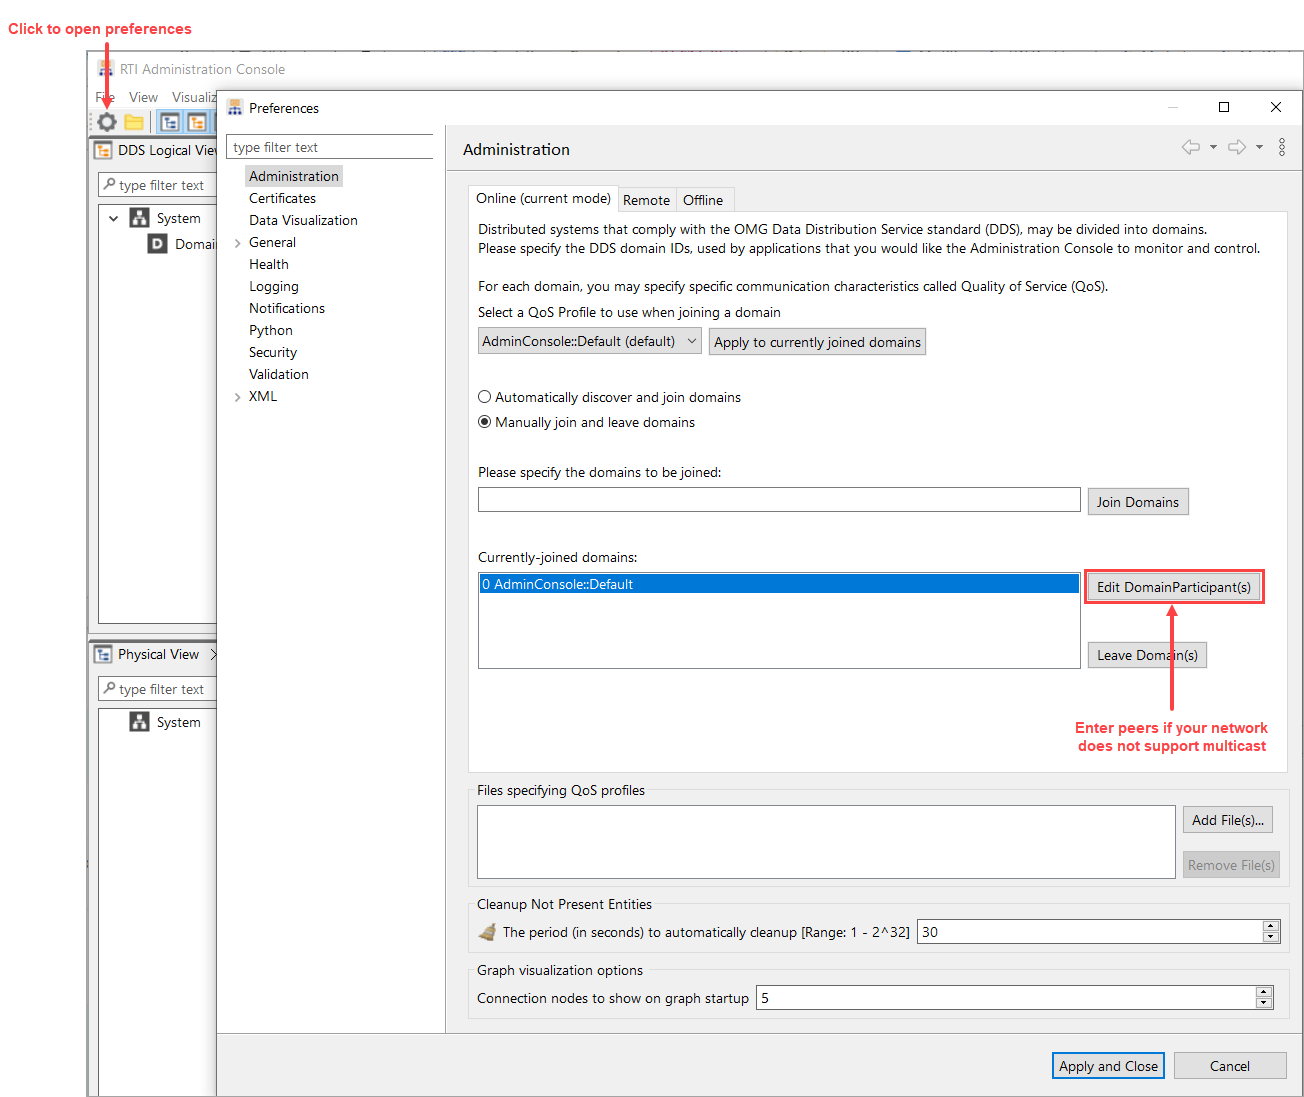
Task: Collapse the System node in DDS Logical View
Action: tap(114, 218)
